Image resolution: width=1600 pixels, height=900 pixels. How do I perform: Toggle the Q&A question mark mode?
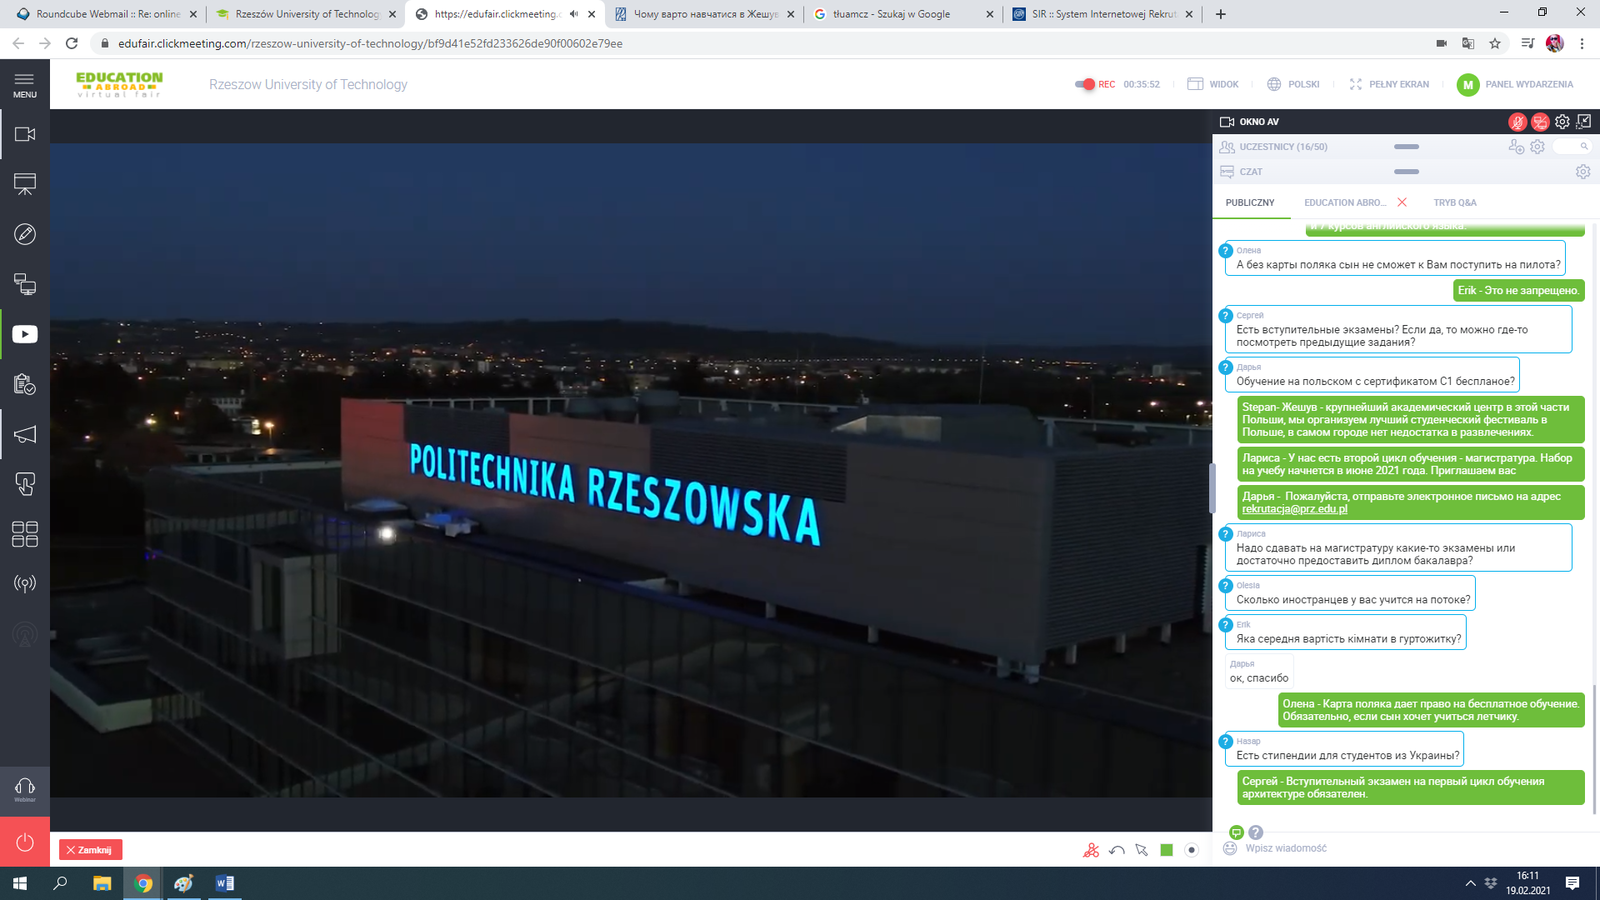[1256, 832]
